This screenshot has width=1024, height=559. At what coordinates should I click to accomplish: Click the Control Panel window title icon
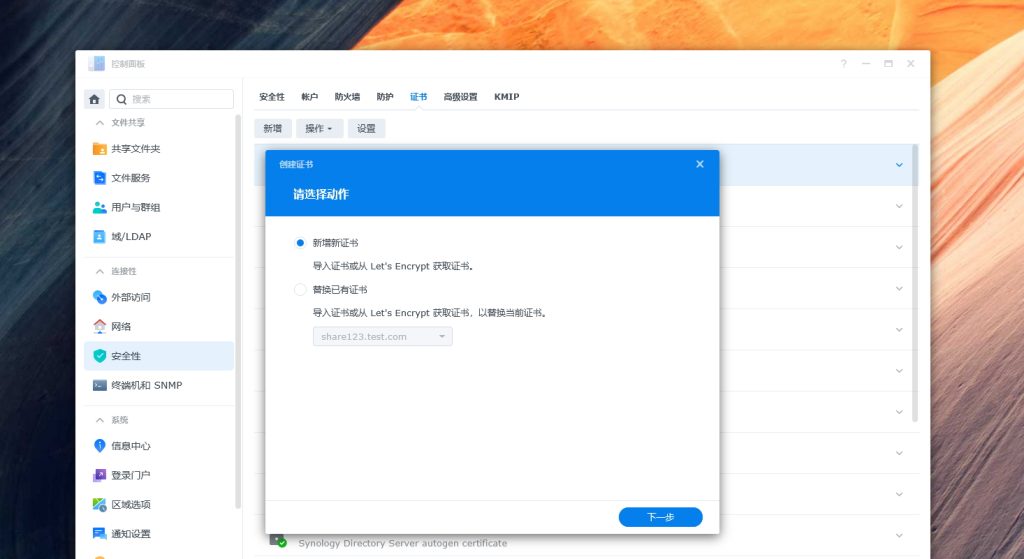point(97,63)
